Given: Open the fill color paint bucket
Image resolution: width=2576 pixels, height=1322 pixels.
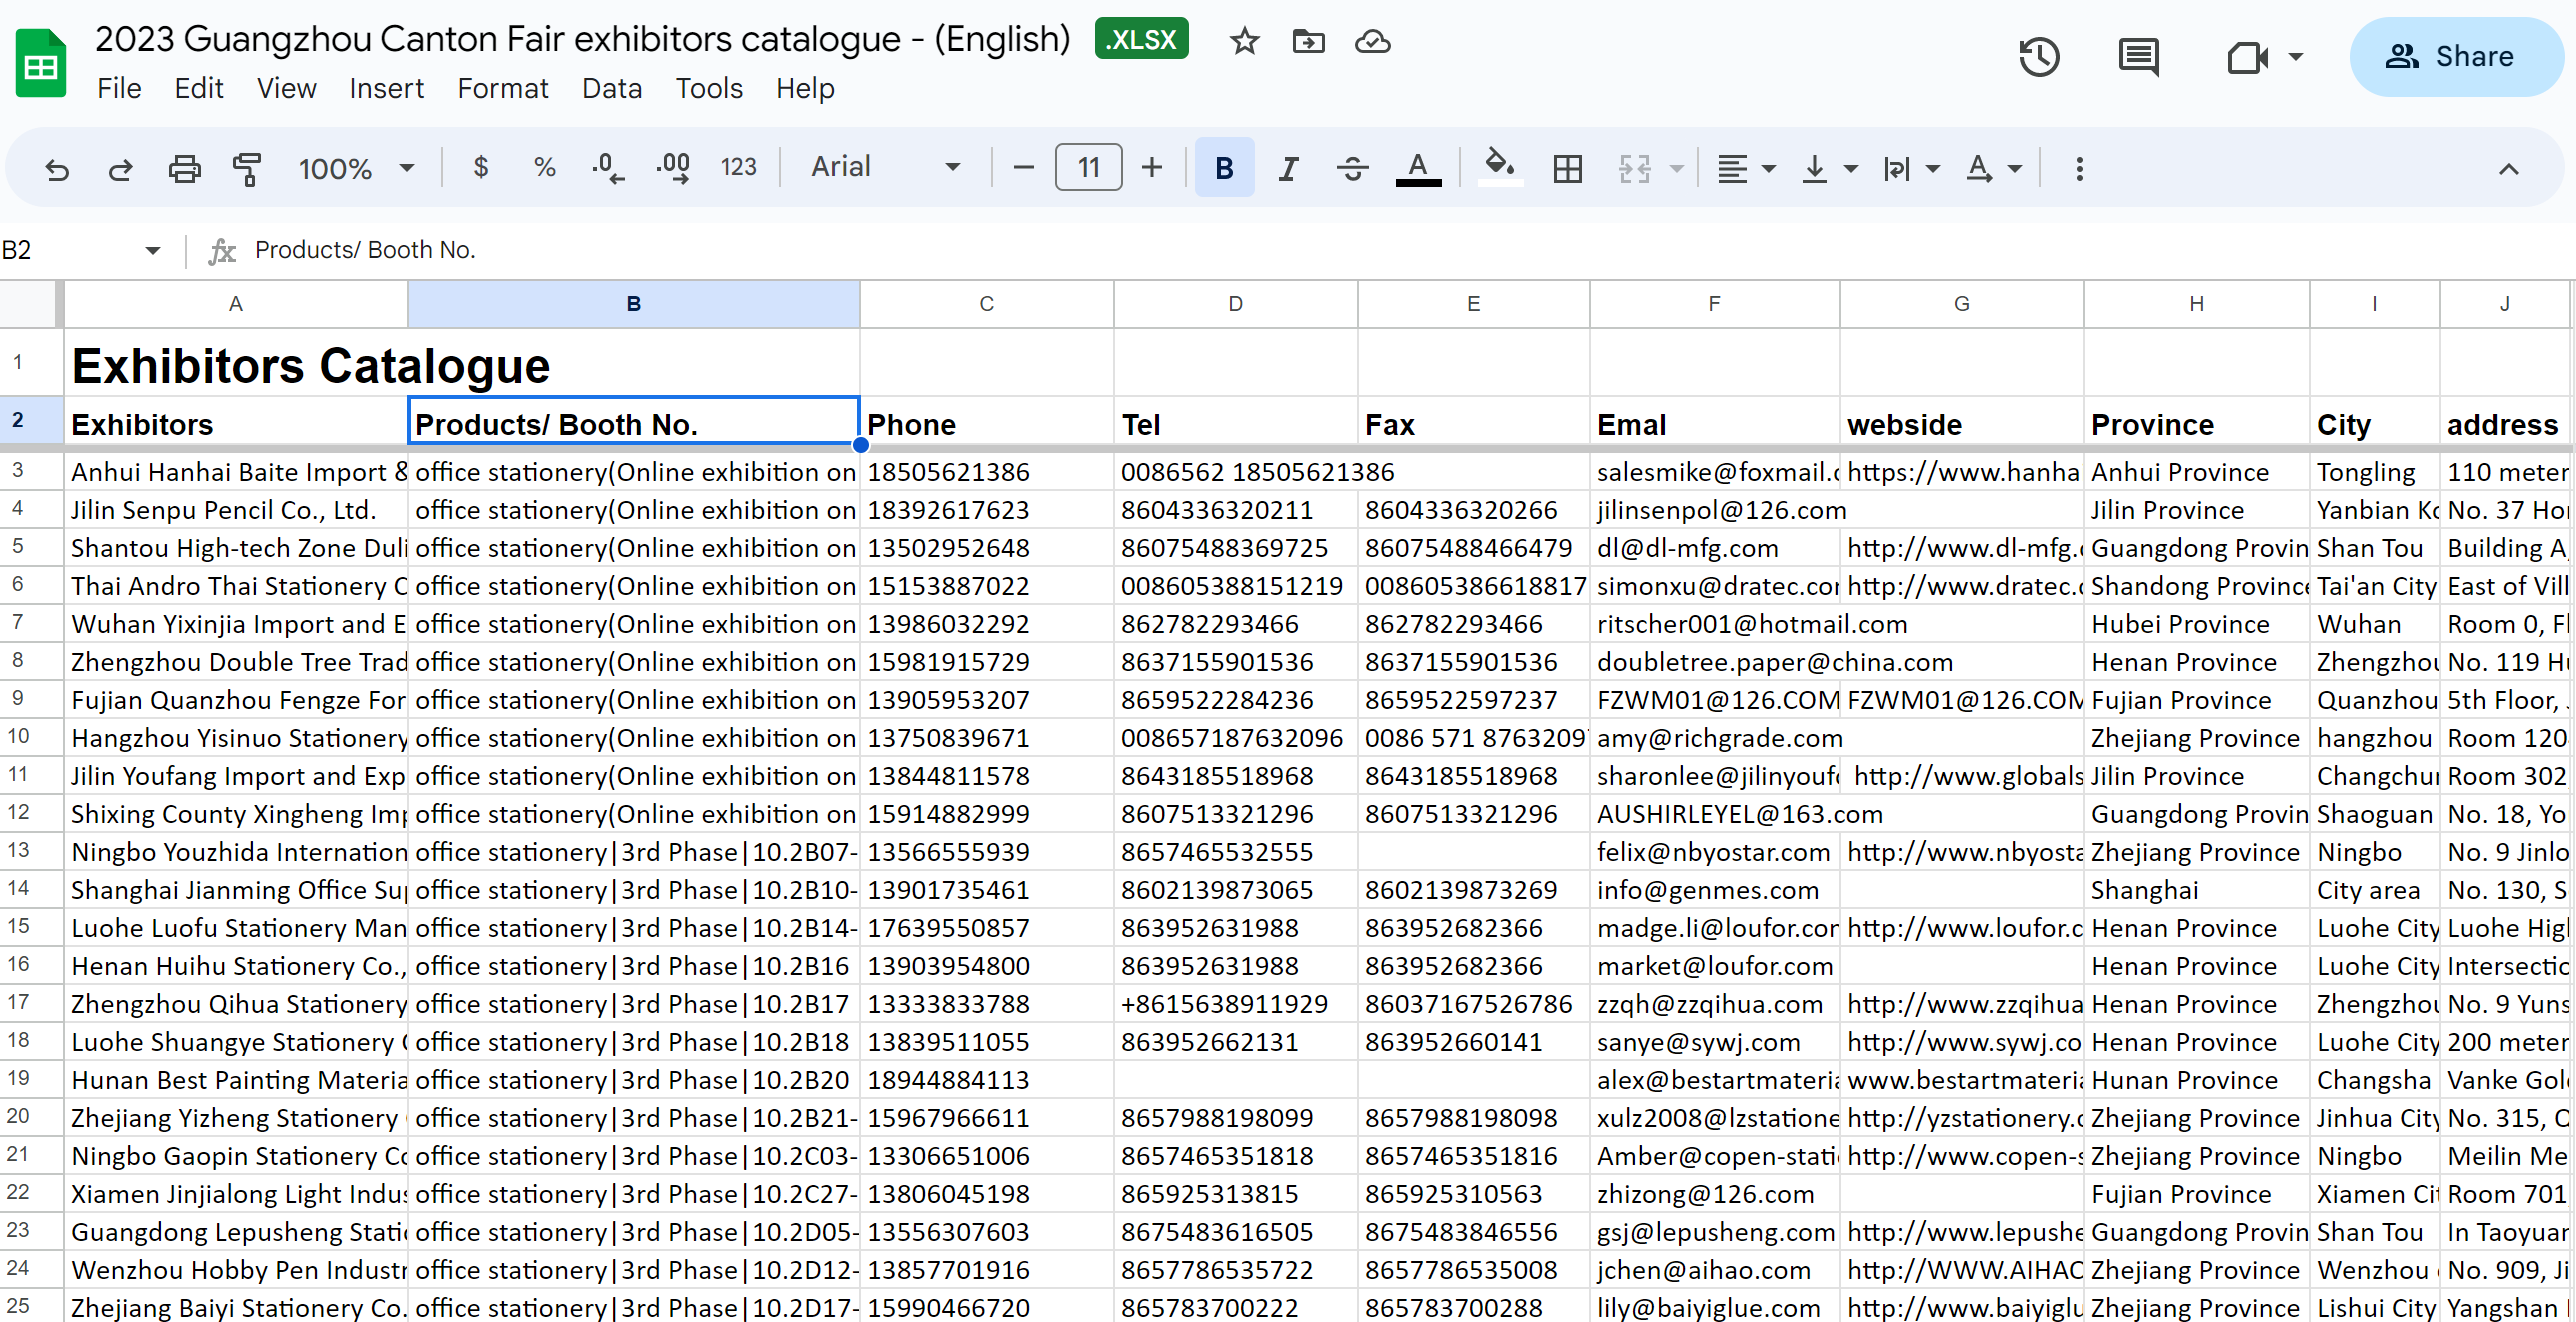Looking at the screenshot, I should click(1499, 167).
